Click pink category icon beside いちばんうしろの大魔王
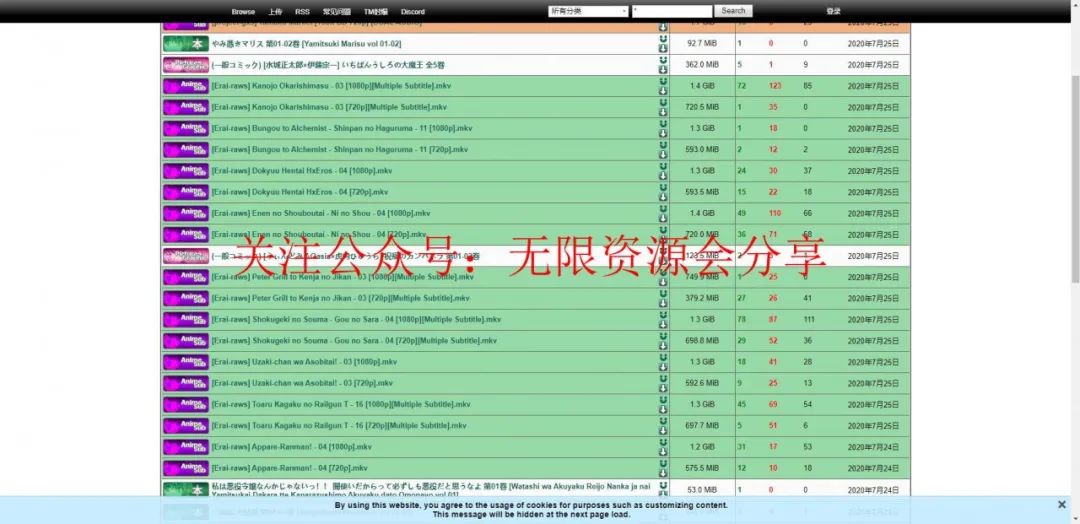This screenshot has width=1080, height=524. point(185,65)
